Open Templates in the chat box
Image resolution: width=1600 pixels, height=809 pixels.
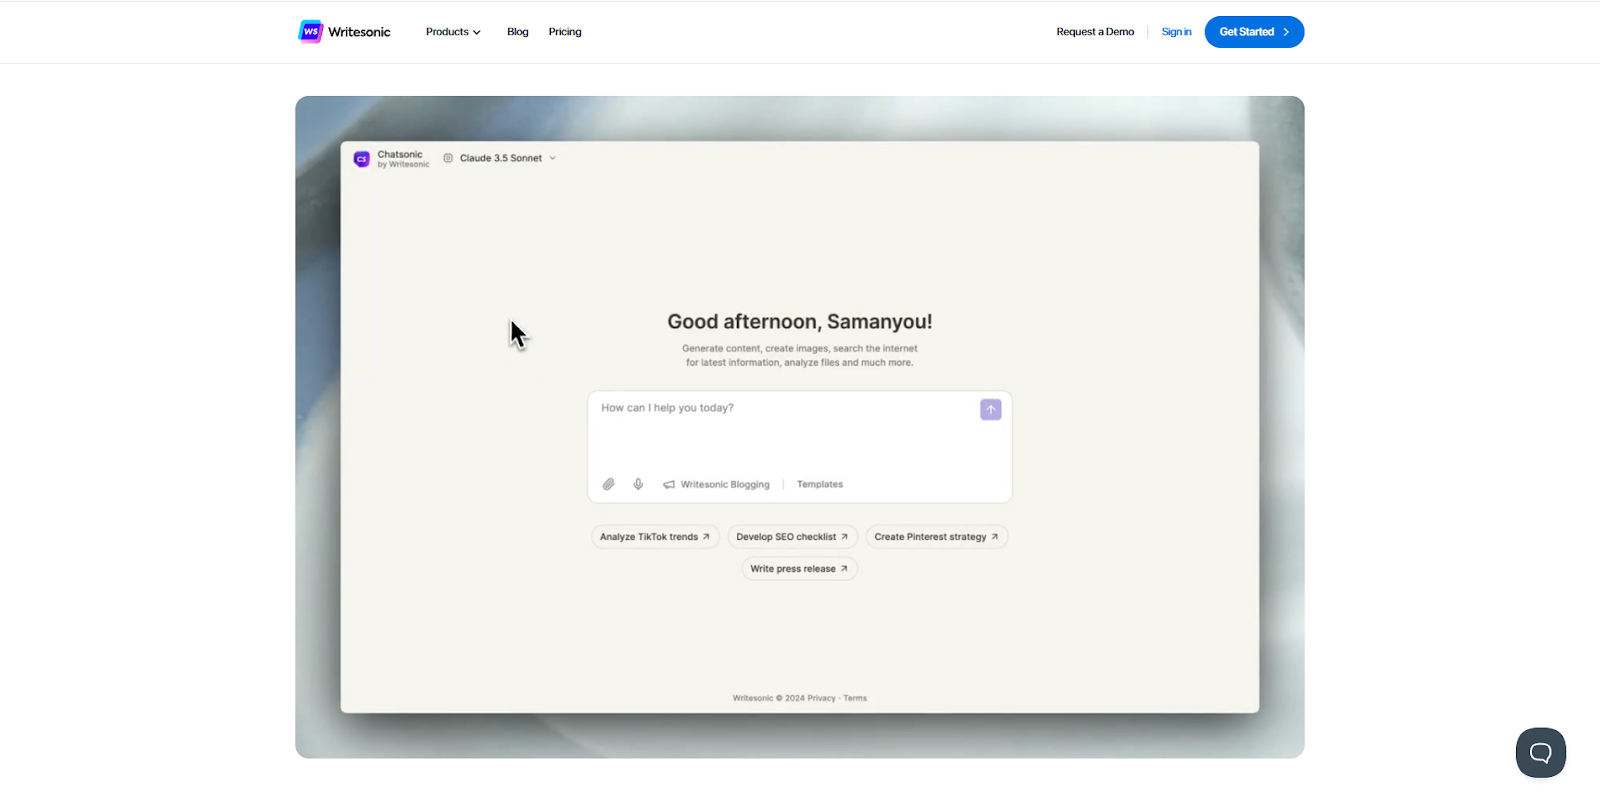(x=820, y=484)
